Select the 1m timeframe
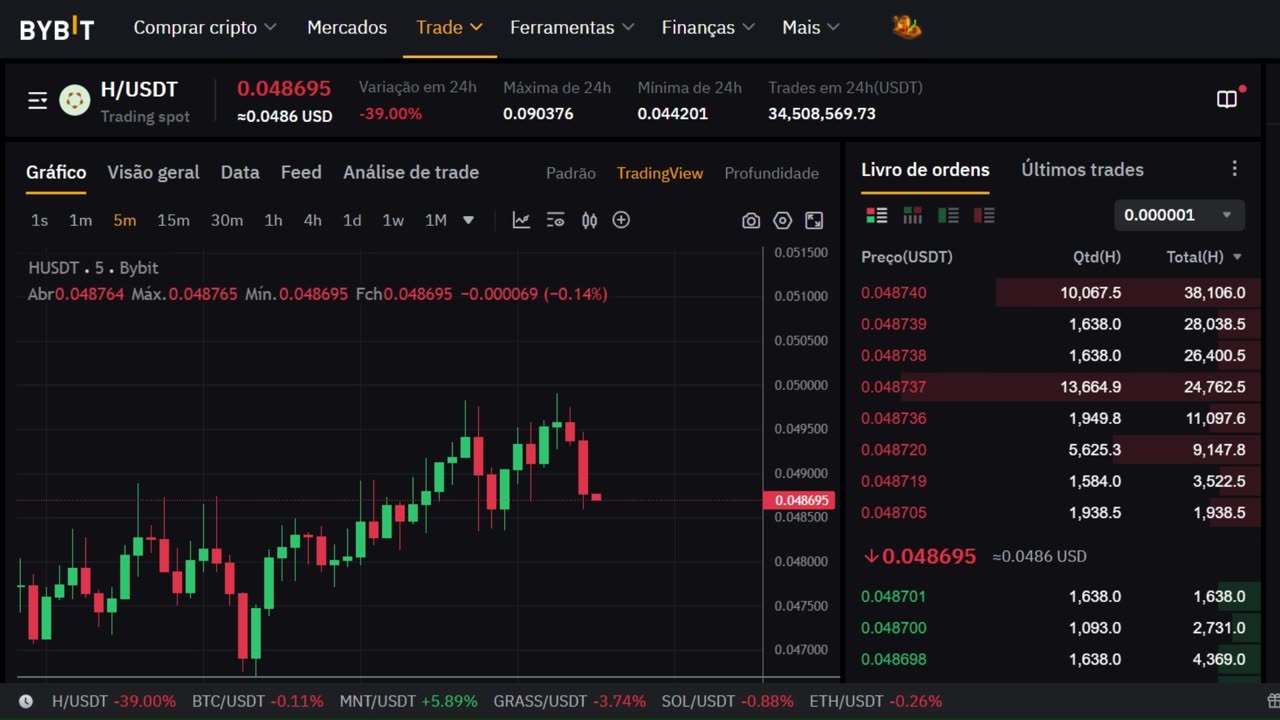 click(x=80, y=220)
